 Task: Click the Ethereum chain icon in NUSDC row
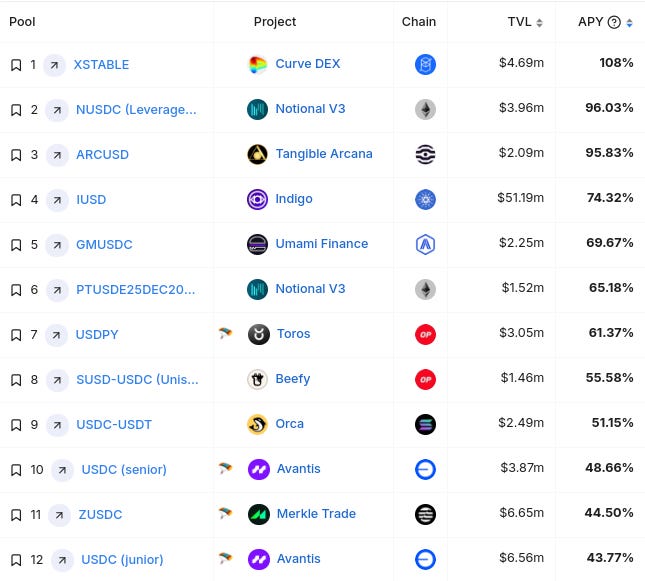[425, 110]
